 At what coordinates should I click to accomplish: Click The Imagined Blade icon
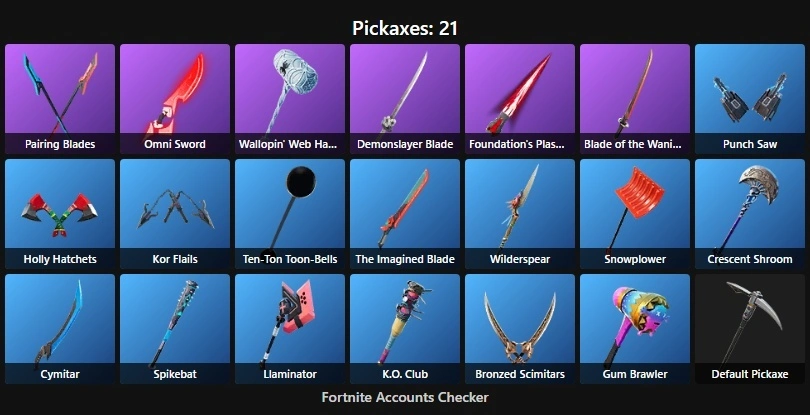tap(405, 214)
